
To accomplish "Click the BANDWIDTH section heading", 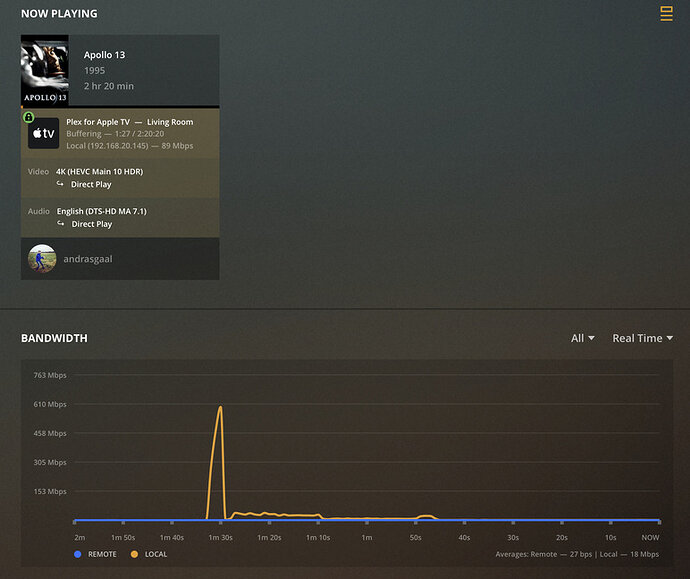I will pos(54,338).
